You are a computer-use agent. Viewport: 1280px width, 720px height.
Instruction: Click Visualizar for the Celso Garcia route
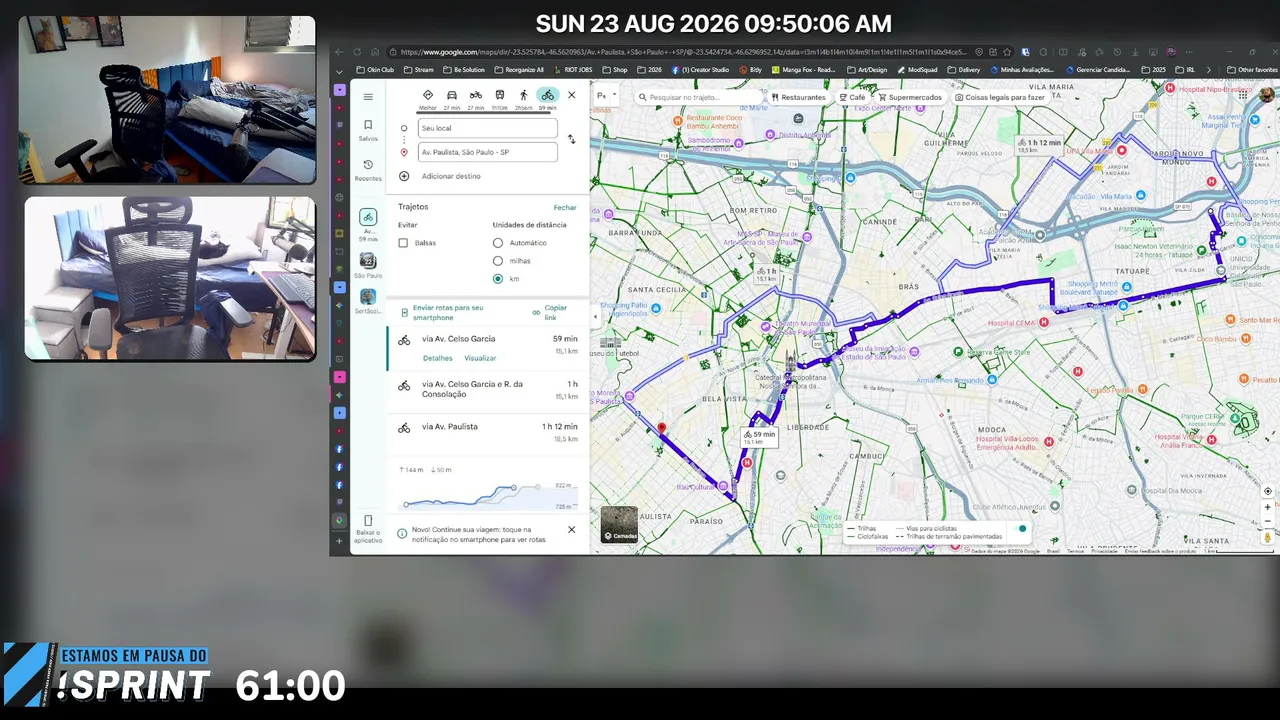coord(480,358)
